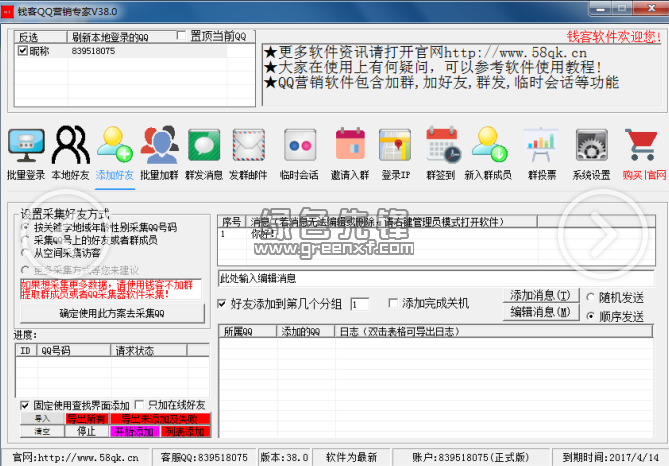Click 客服QQ:839518075 in status bar
The height and width of the screenshot is (466, 669).
tap(204, 457)
